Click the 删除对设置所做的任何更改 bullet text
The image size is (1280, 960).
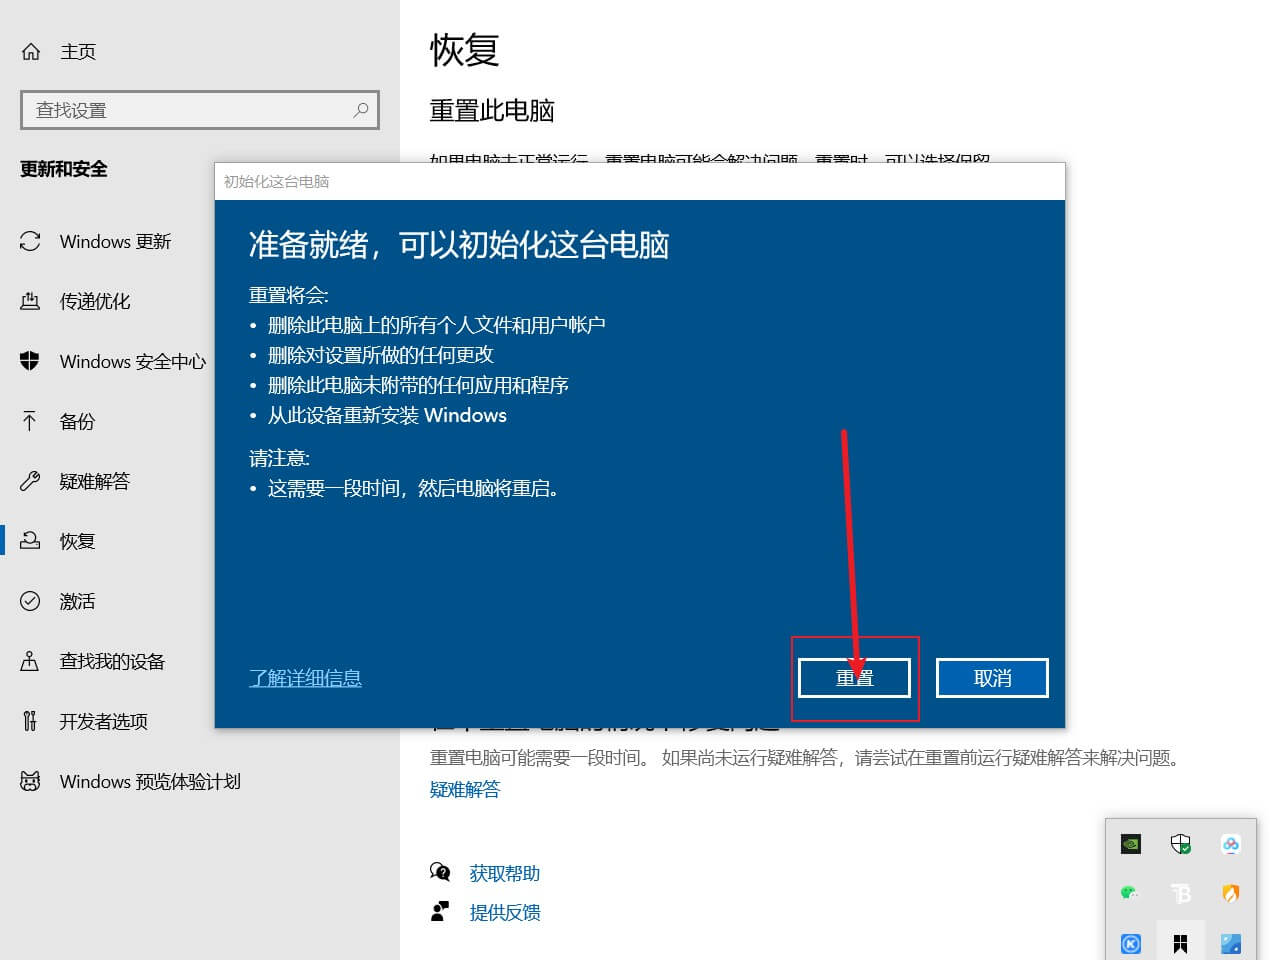pos(381,355)
